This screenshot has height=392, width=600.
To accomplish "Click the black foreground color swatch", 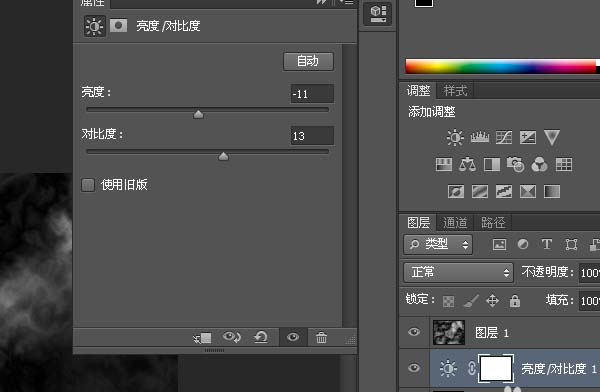I will [424, 2].
